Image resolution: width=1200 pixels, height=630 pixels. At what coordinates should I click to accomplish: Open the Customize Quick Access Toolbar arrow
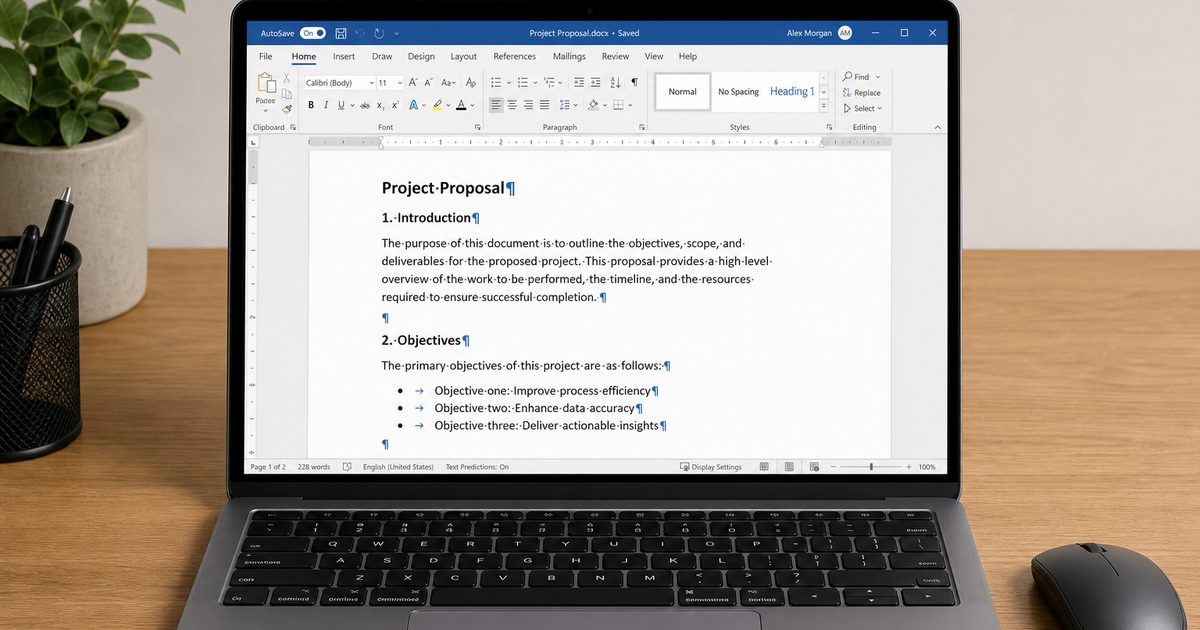coord(397,33)
